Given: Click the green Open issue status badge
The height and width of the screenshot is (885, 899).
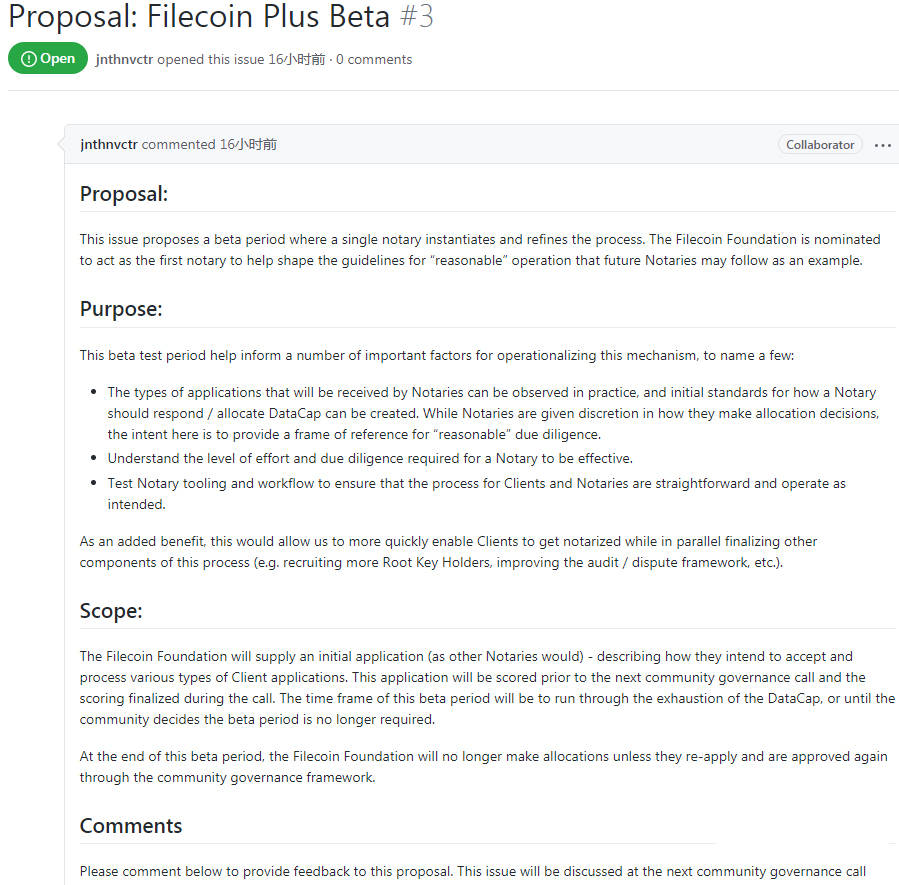Looking at the screenshot, I should click(48, 59).
